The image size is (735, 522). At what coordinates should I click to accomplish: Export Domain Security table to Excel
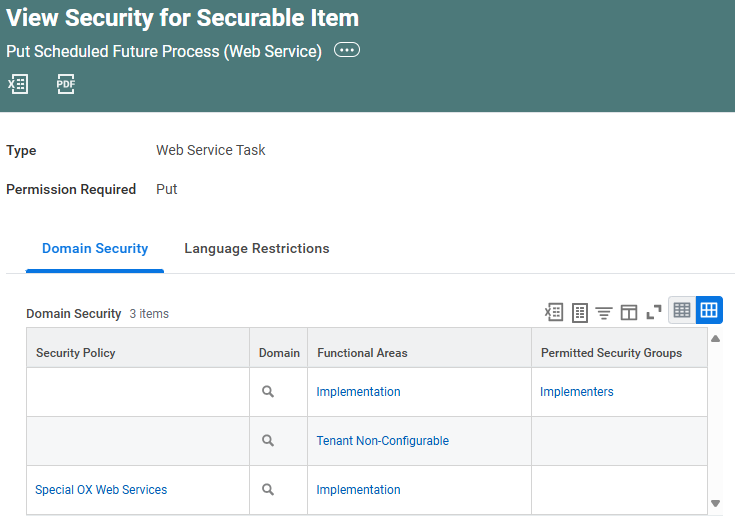pyautogui.click(x=553, y=312)
